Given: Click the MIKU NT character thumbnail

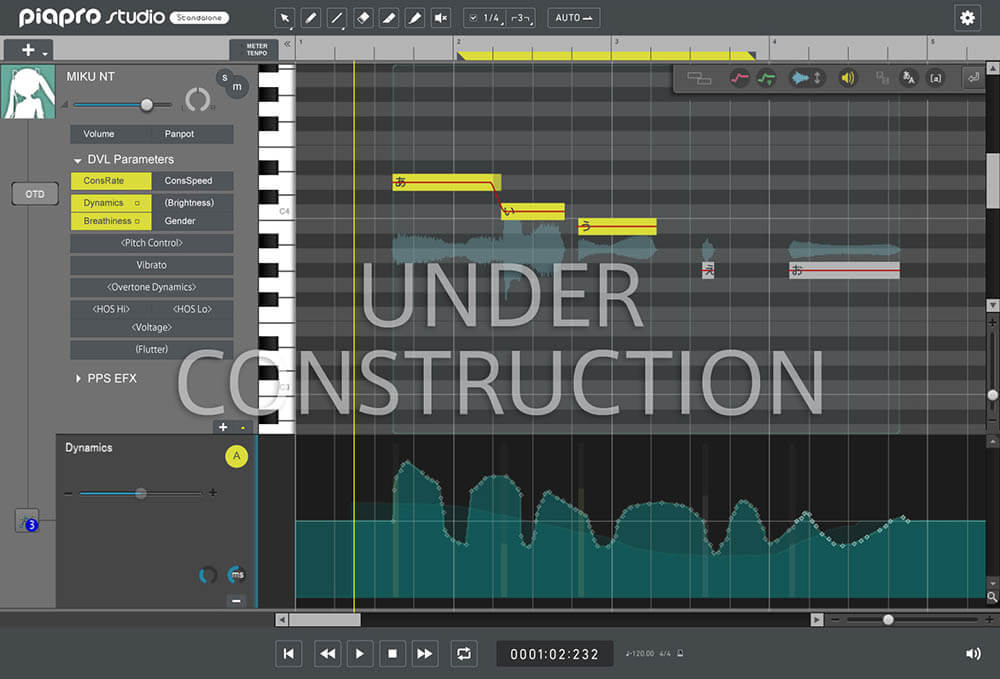Looking at the screenshot, I should (x=28, y=92).
